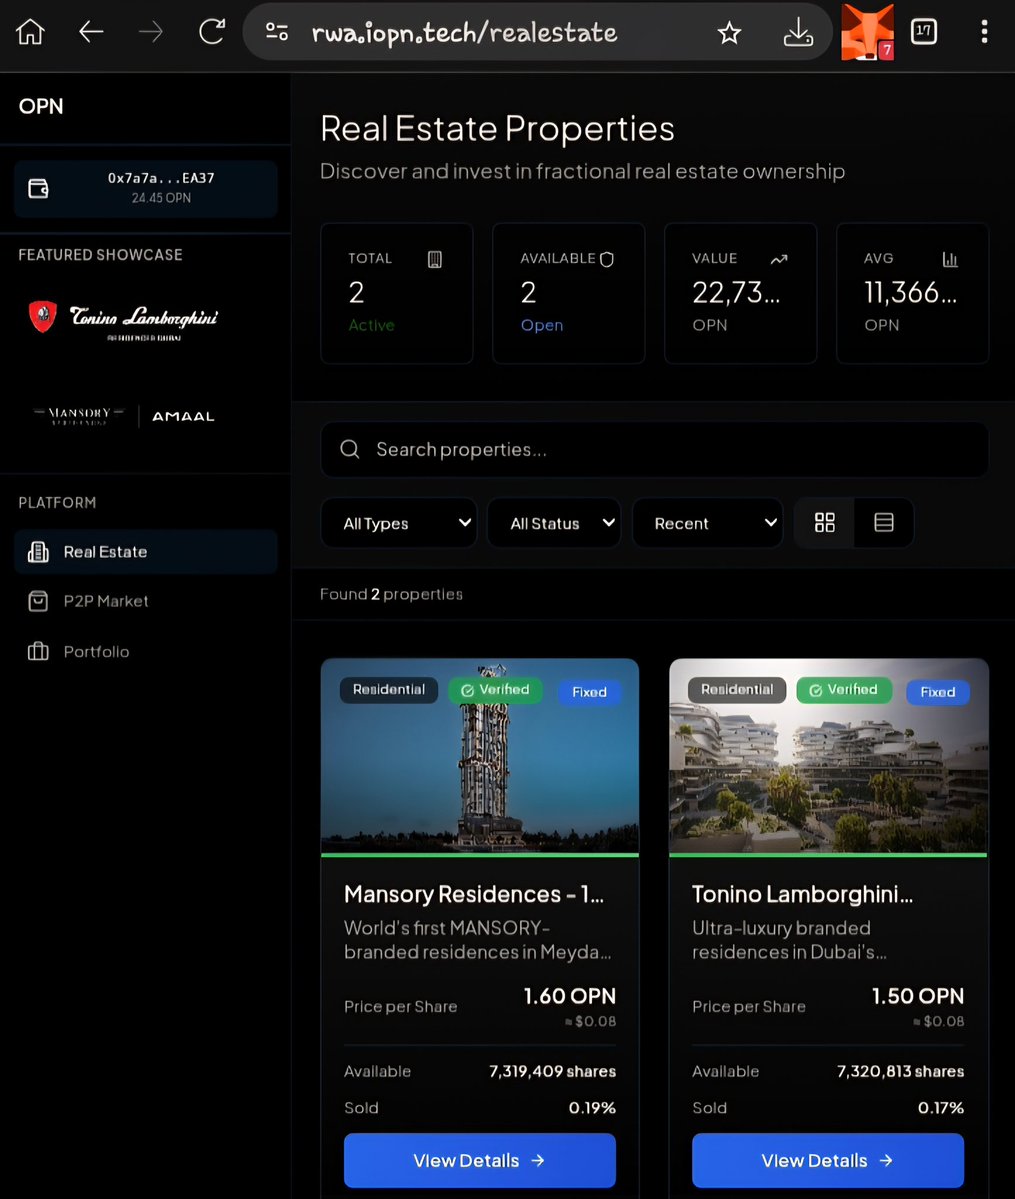Click the P2P Market bag icon
The height and width of the screenshot is (1199, 1015).
(x=37, y=601)
